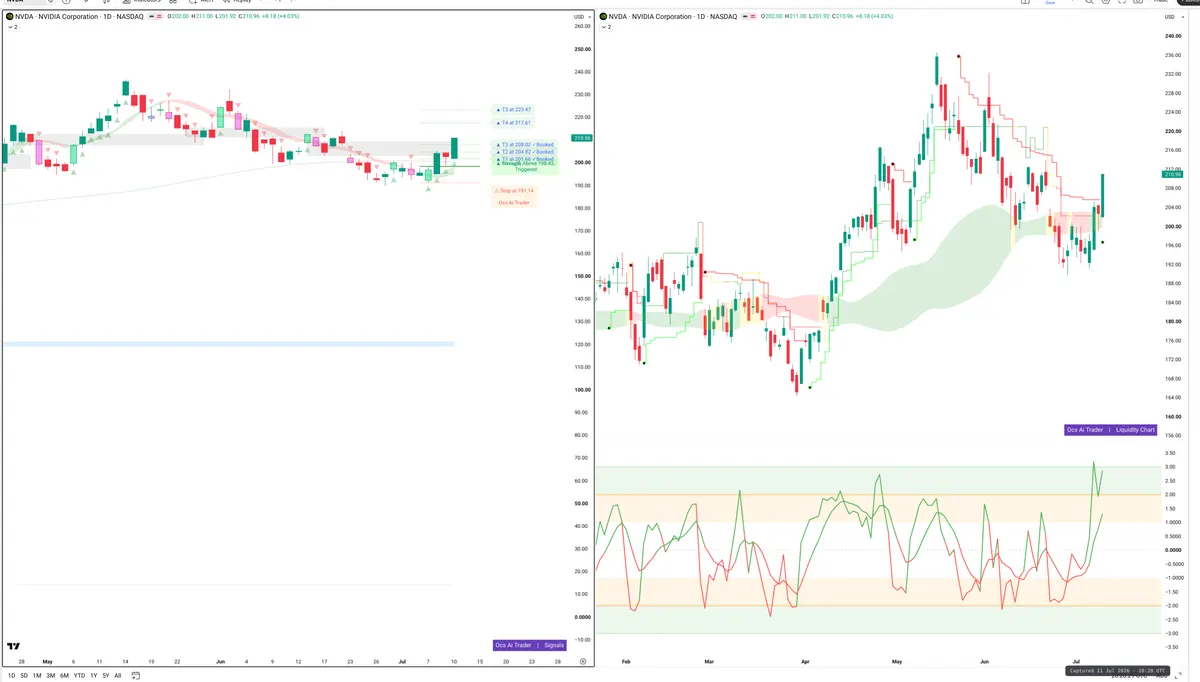Select the T4 at 217.61 target label
The image size is (1200, 682).
pos(515,122)
